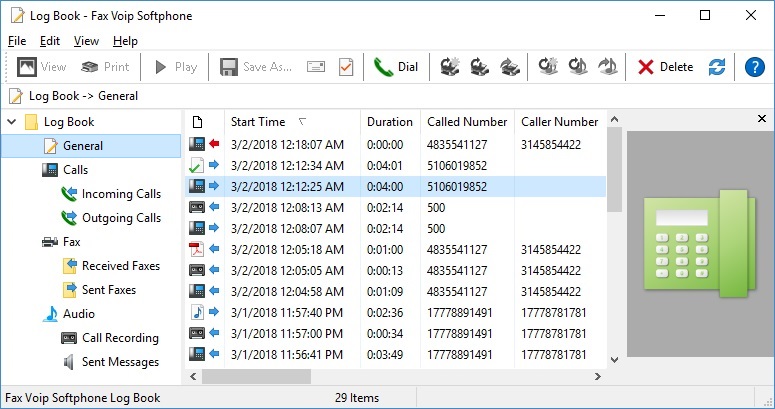775x409 pixels.
Task: Click cassette icon on 12:05:05 AM row
Action: tap(197, 270)
